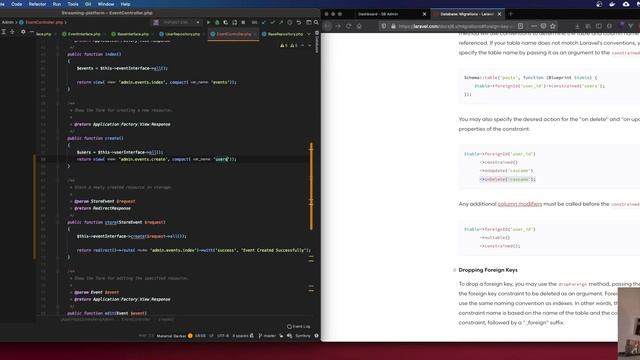Viewport: 640px width, 360px height.
Task: Change the '4 spaces' indent setting
Action: click(240, 336)
